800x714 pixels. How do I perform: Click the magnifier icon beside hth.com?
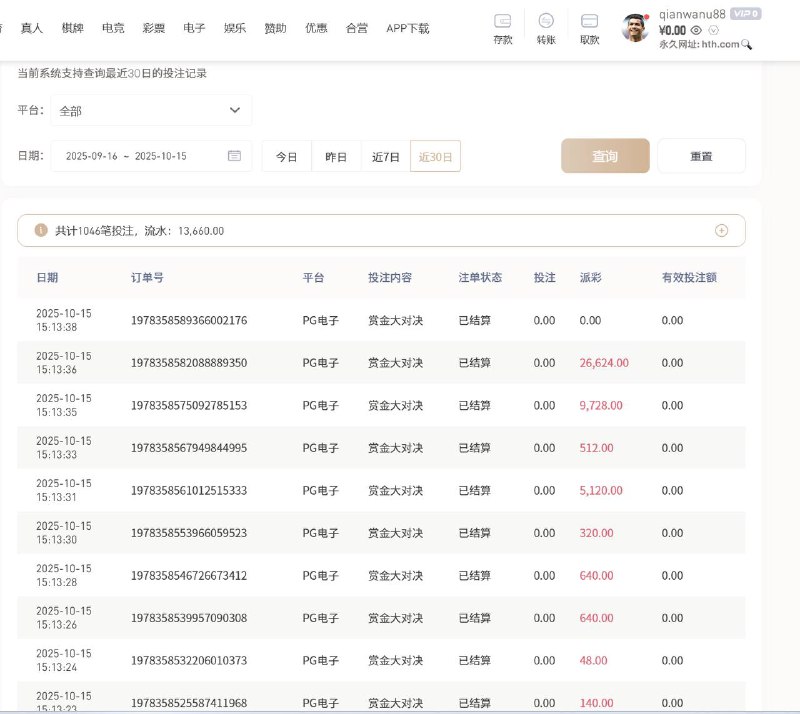pyautogui.click(x=746, y=45)
